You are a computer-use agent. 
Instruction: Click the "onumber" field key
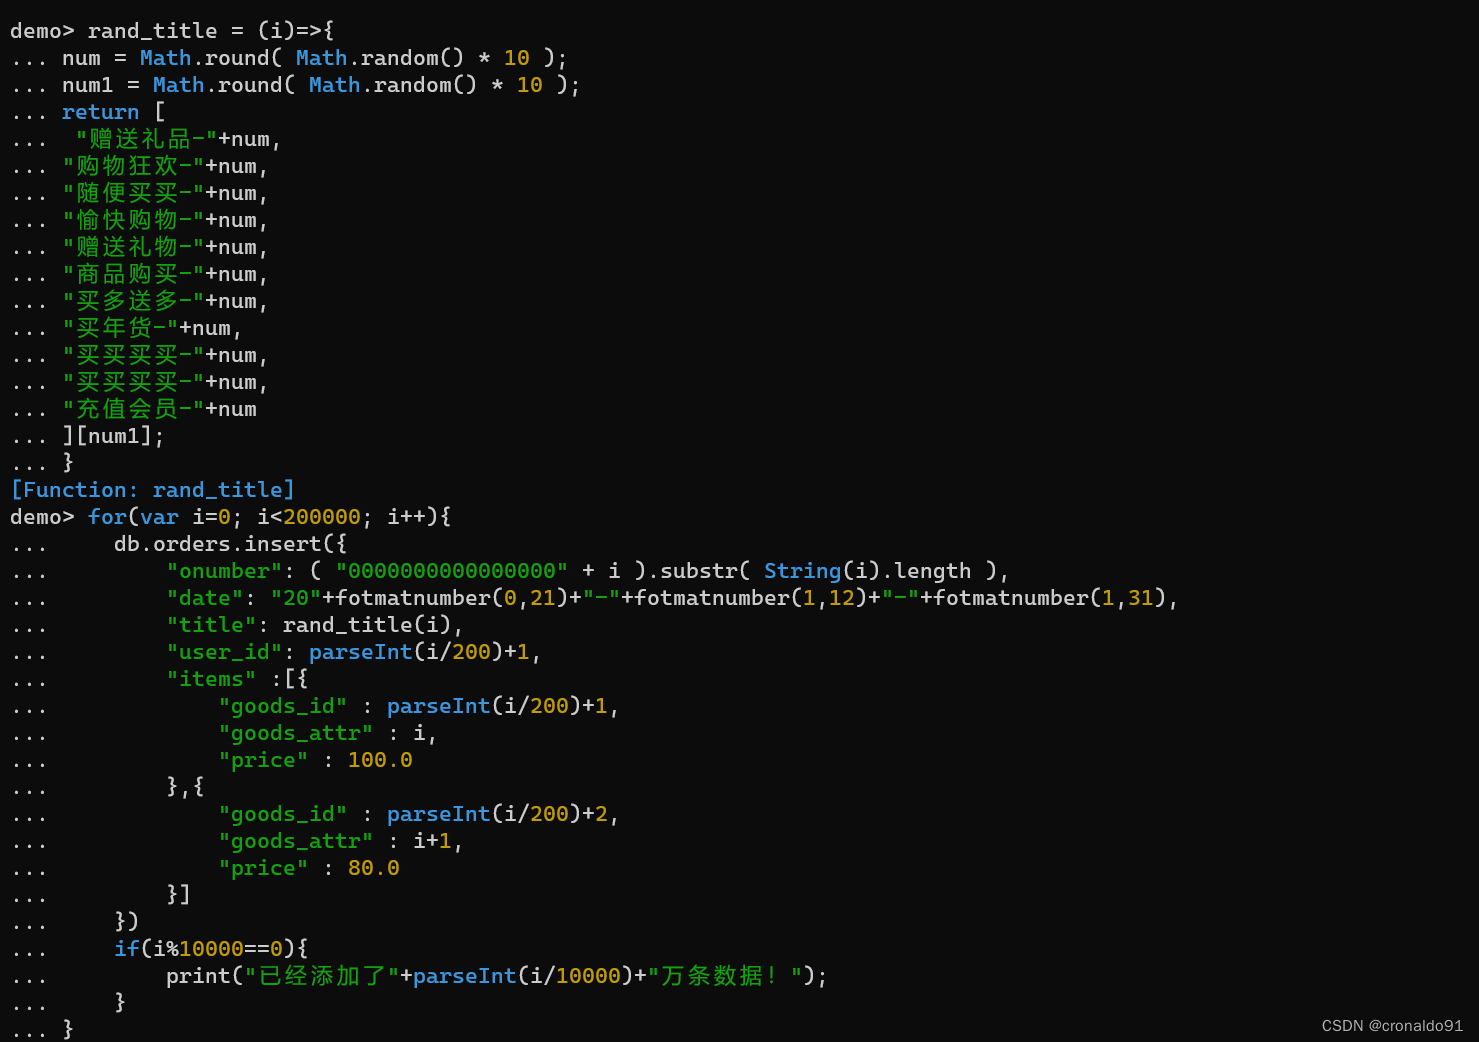(x=224, y=571)
